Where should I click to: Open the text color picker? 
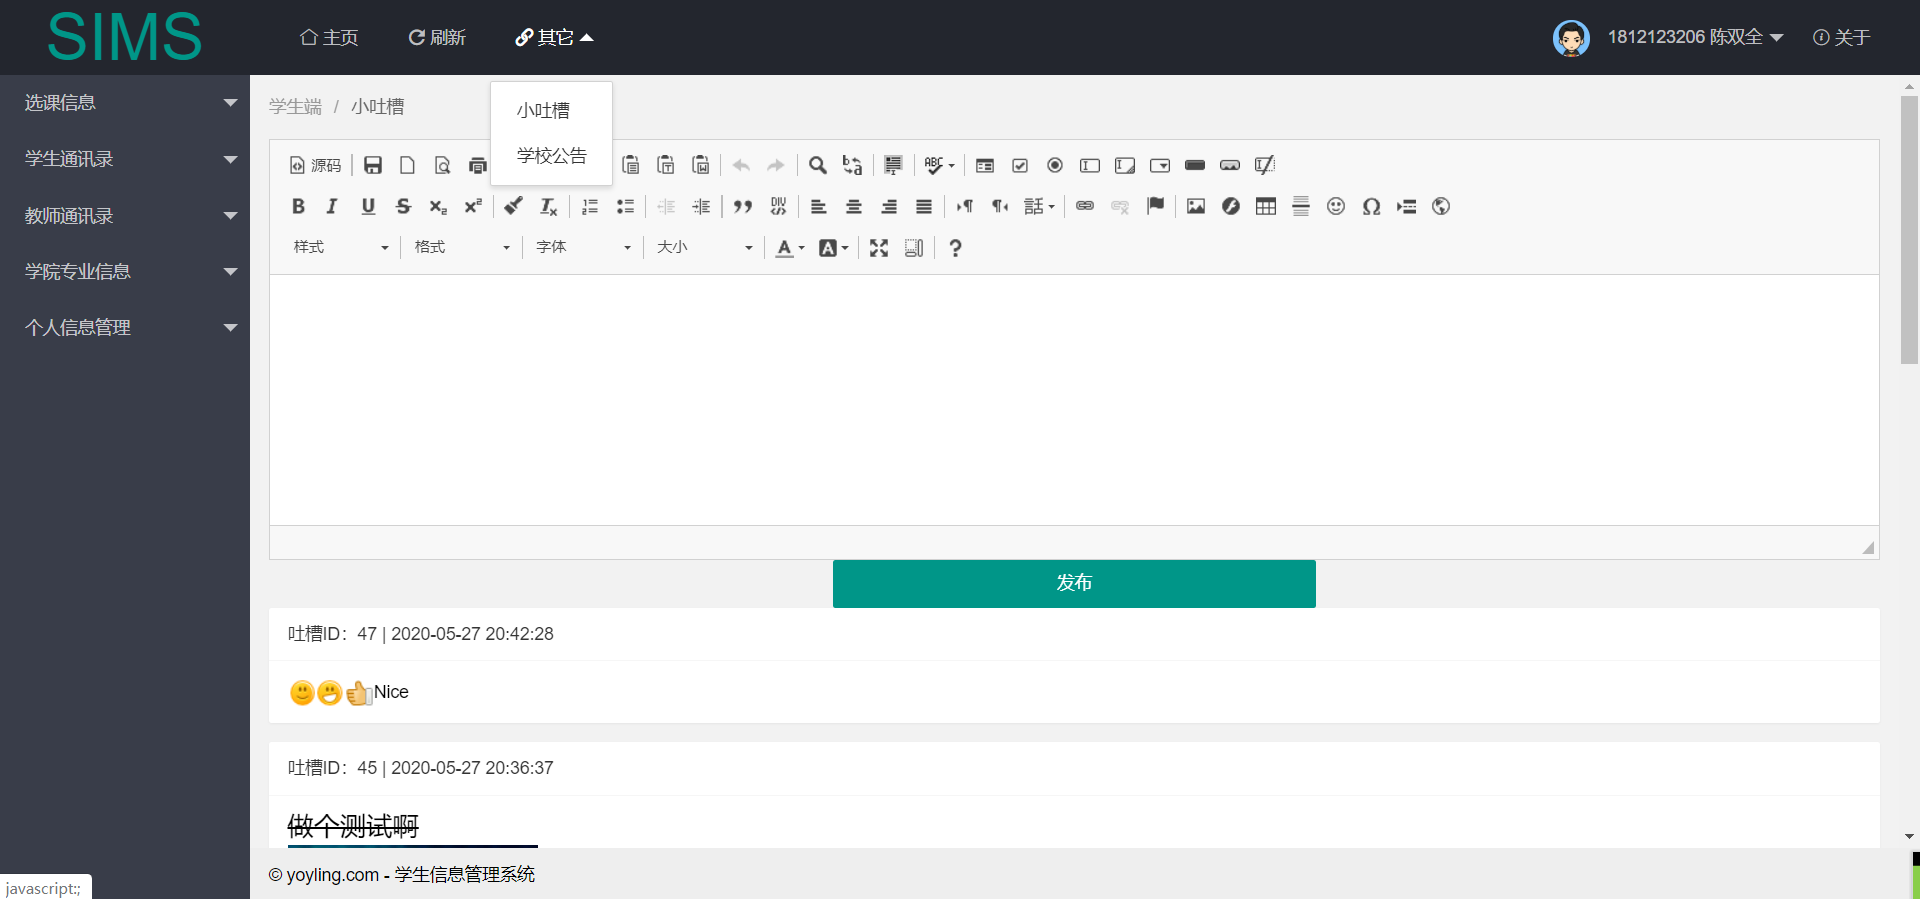pyautogui.click(x=789, y=248)
